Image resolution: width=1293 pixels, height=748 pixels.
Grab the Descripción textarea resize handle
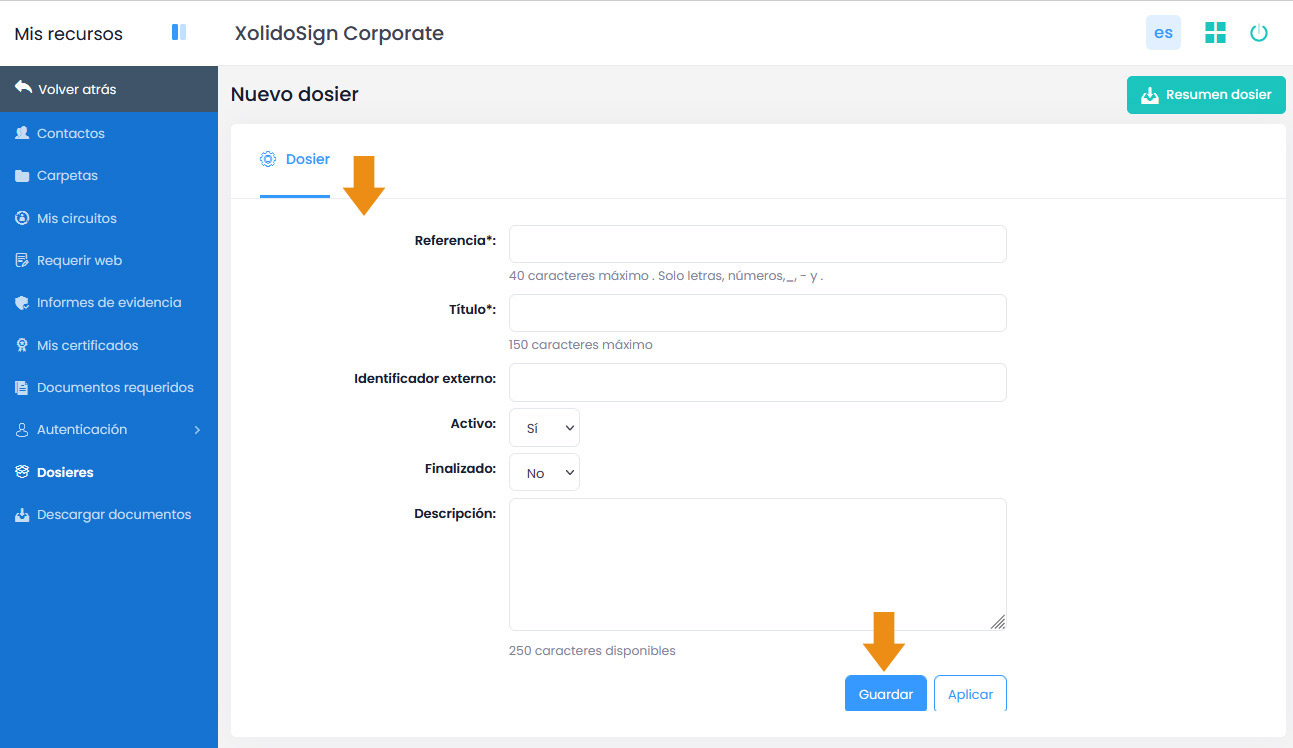point(998,622)
